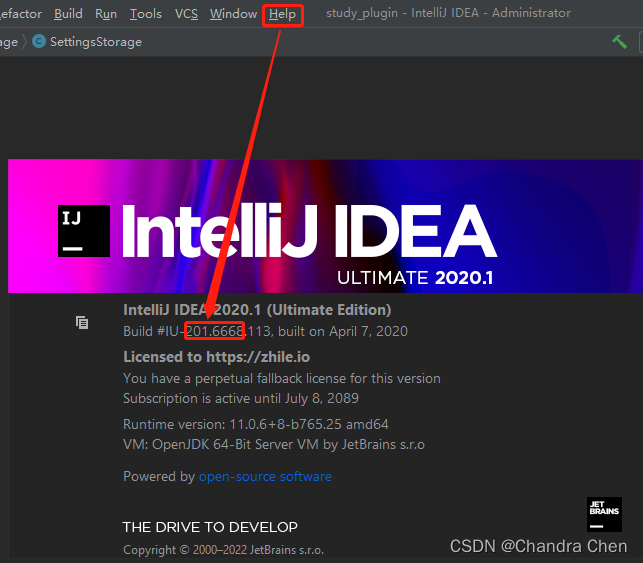Click the Runtime version line
This screenshot has width=643, height=563.
[256, 424]
